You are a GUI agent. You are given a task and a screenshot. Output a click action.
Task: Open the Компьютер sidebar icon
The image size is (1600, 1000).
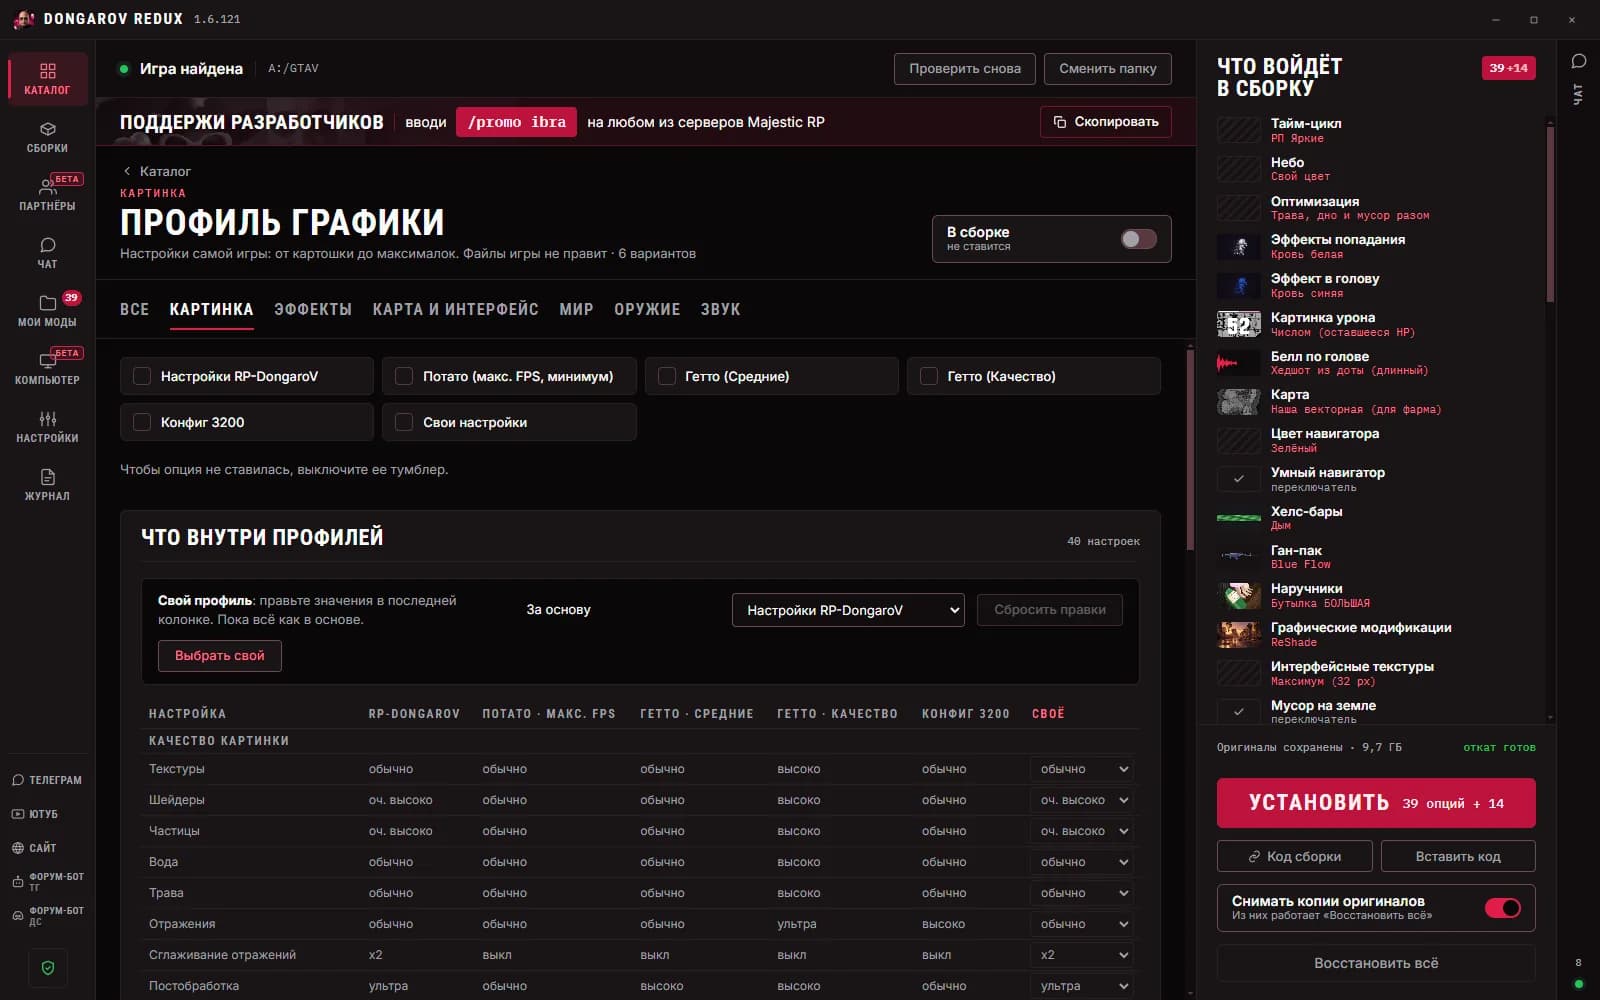coord(47,361)
